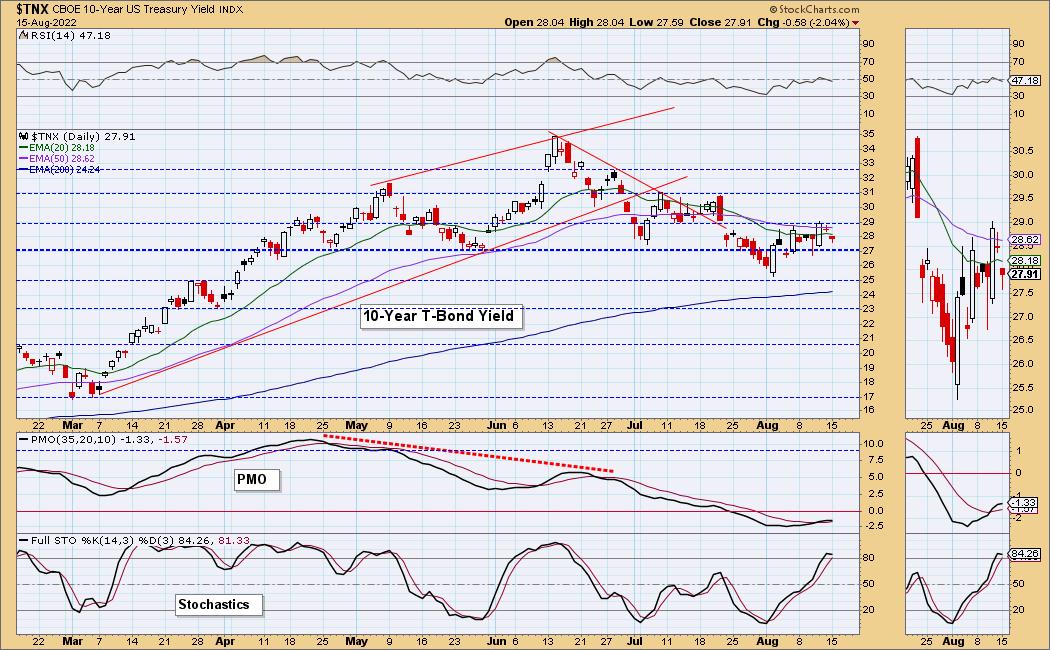Click the 25.0 zoom panel axis label
The width and height of the screenshot is (1050, 650).
pyautogui.click(x=1023, y=410)
